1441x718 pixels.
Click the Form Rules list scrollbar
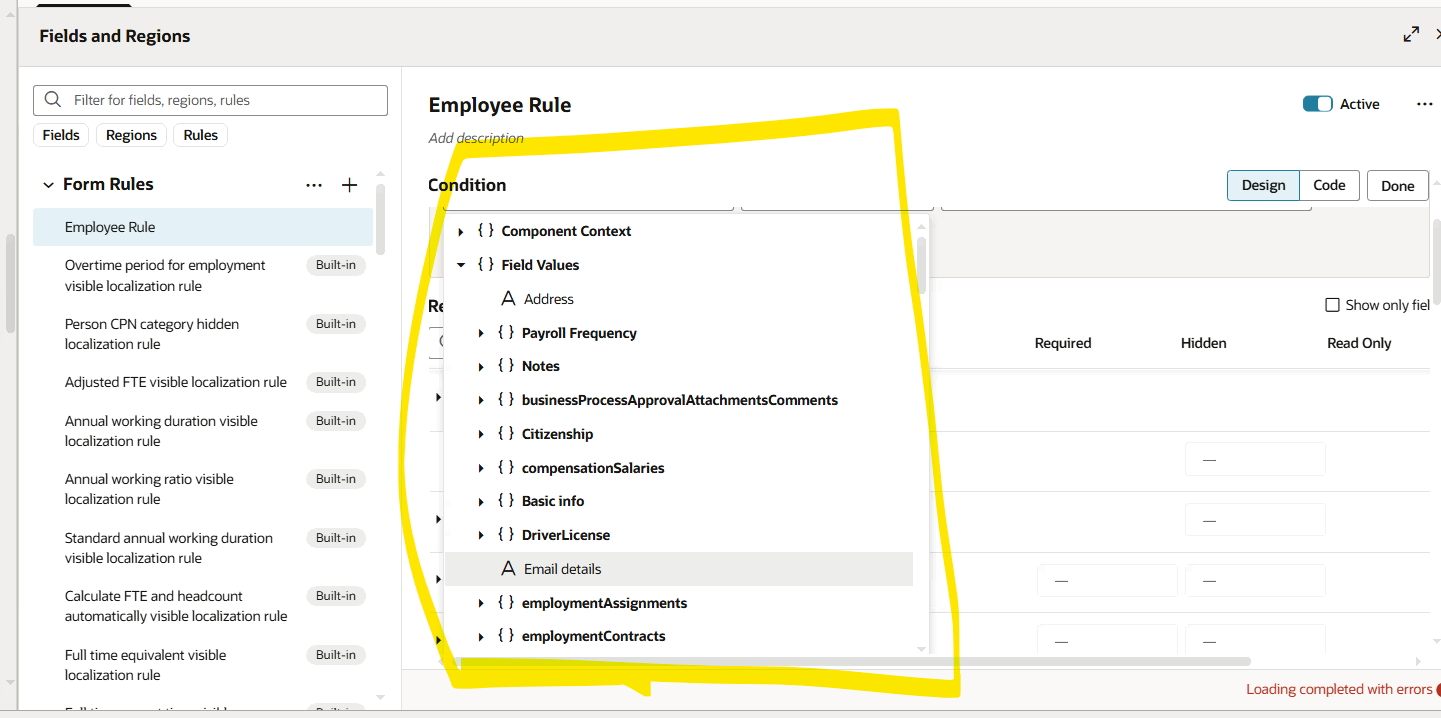pyautogui.click(x=380, y=220)
